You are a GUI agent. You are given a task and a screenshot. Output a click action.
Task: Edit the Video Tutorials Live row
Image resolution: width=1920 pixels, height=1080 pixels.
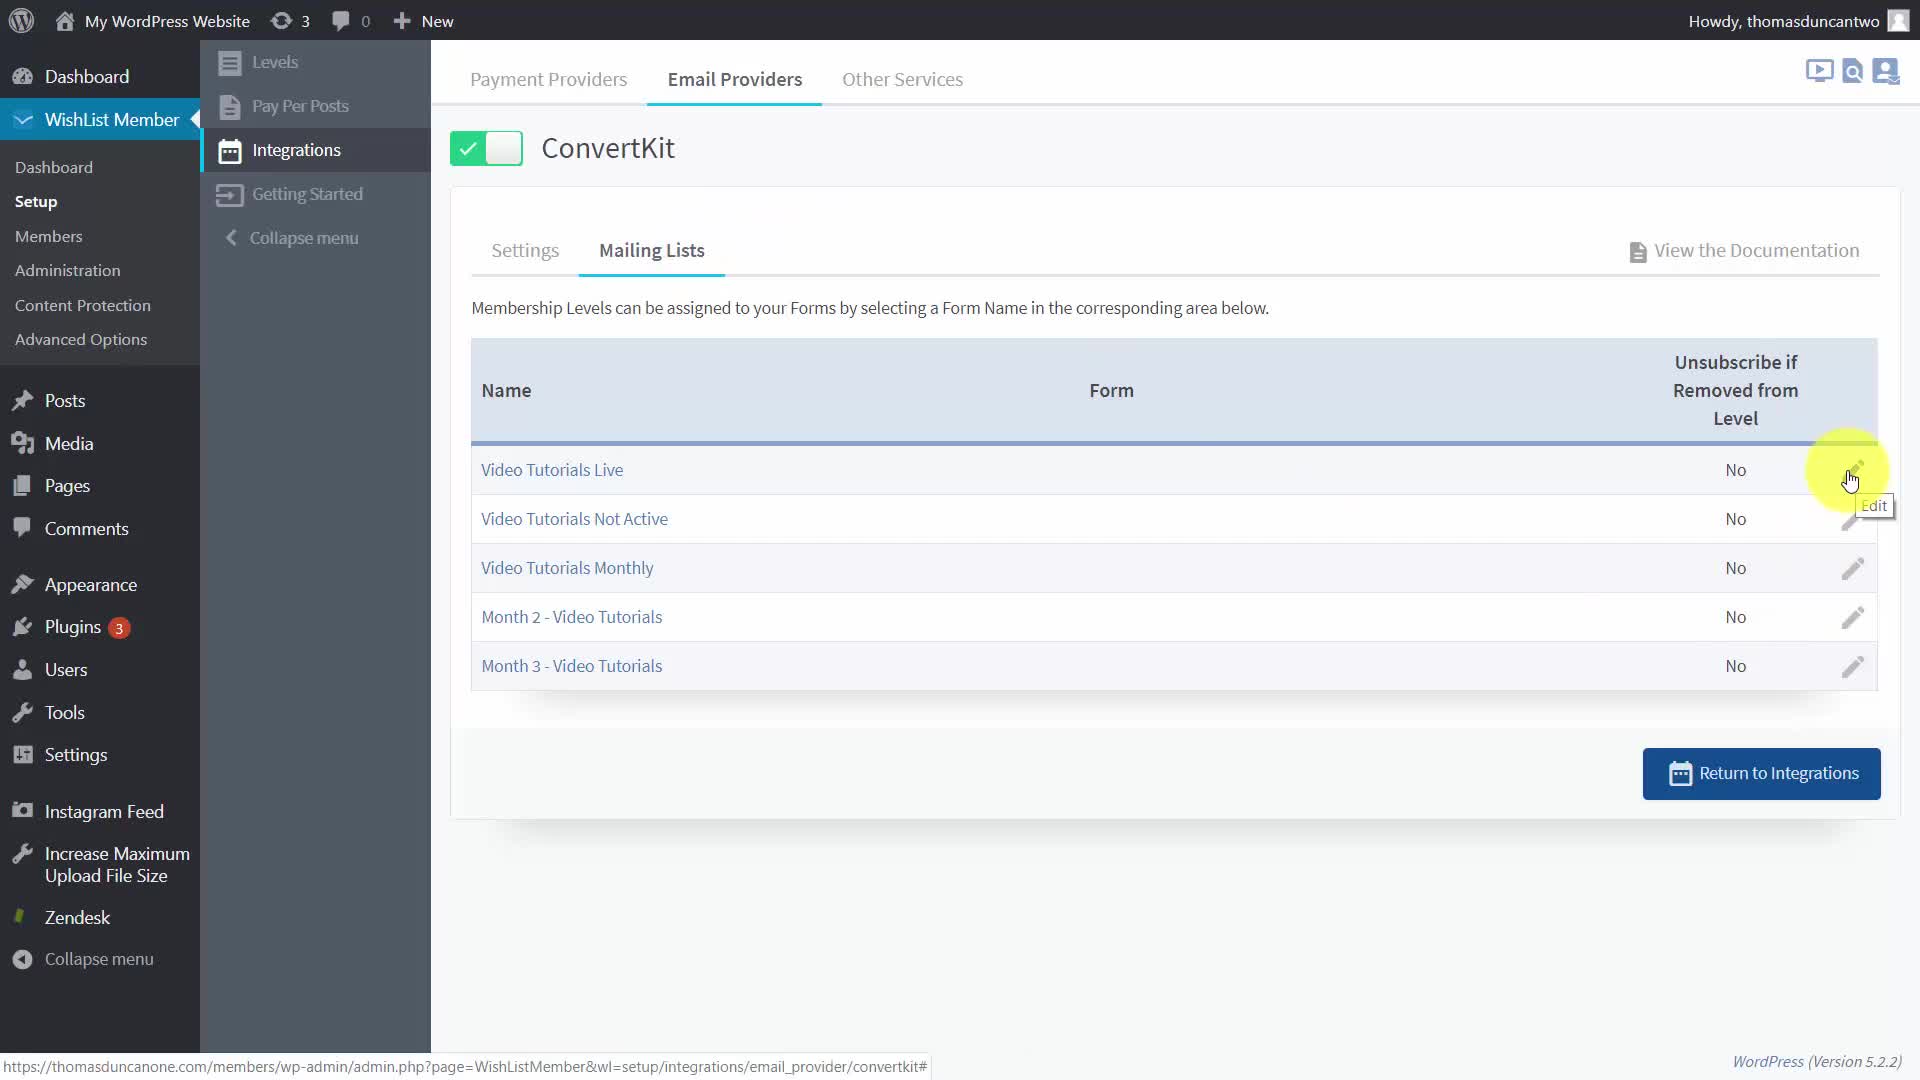click(1853, 470)
